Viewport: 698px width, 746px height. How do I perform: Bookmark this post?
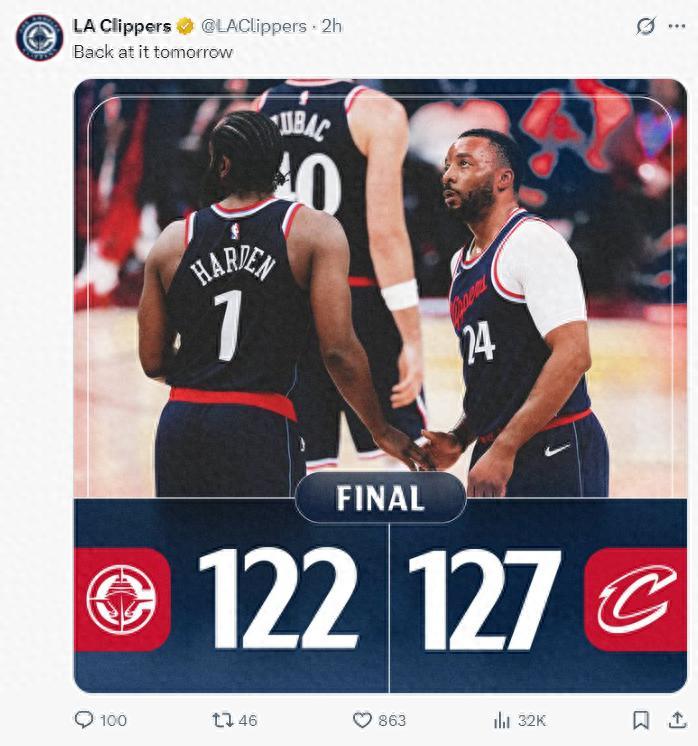point(641,720)
